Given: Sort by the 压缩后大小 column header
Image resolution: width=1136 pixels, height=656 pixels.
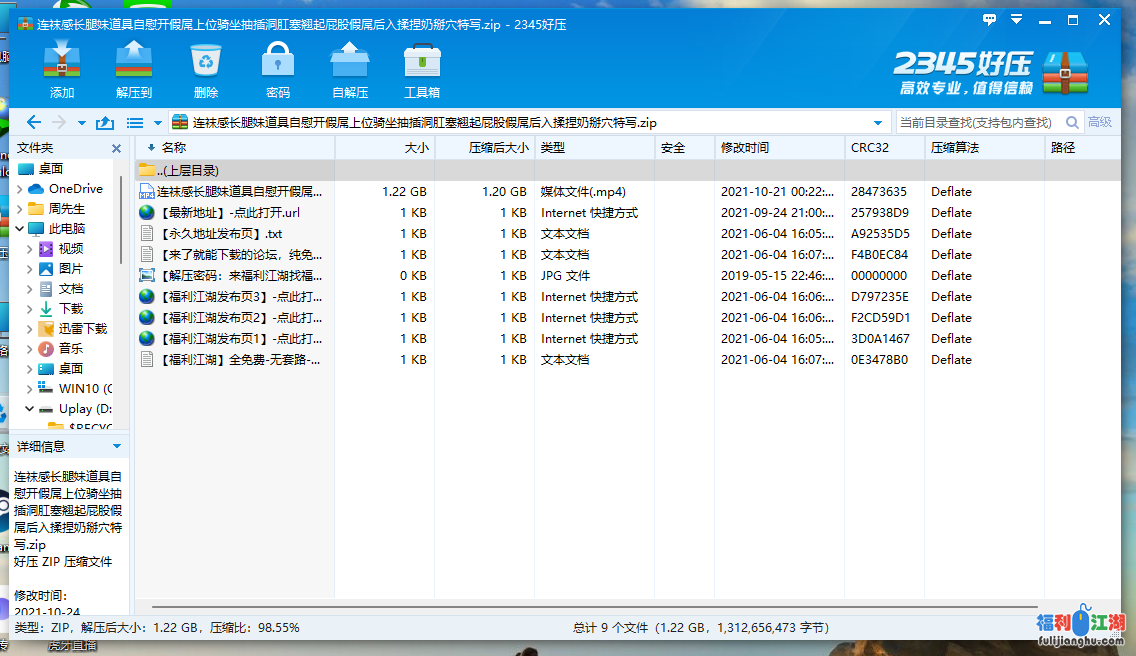Looking at the screenshot, I should click(498, 148).
